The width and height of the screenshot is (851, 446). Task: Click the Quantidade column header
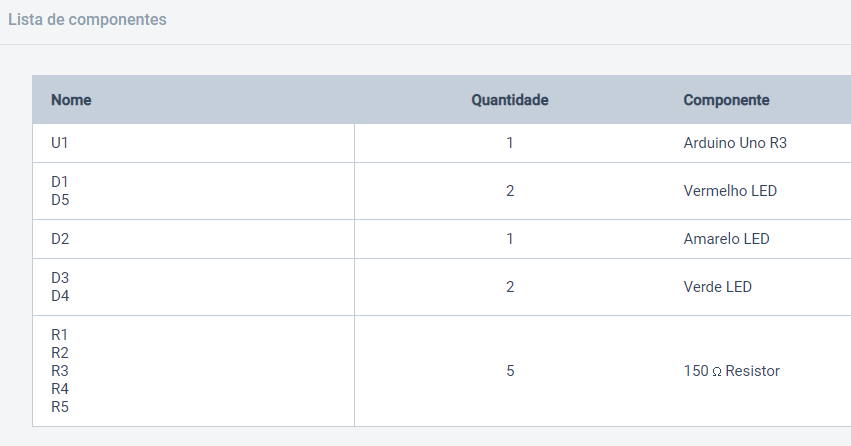(510, 100)
